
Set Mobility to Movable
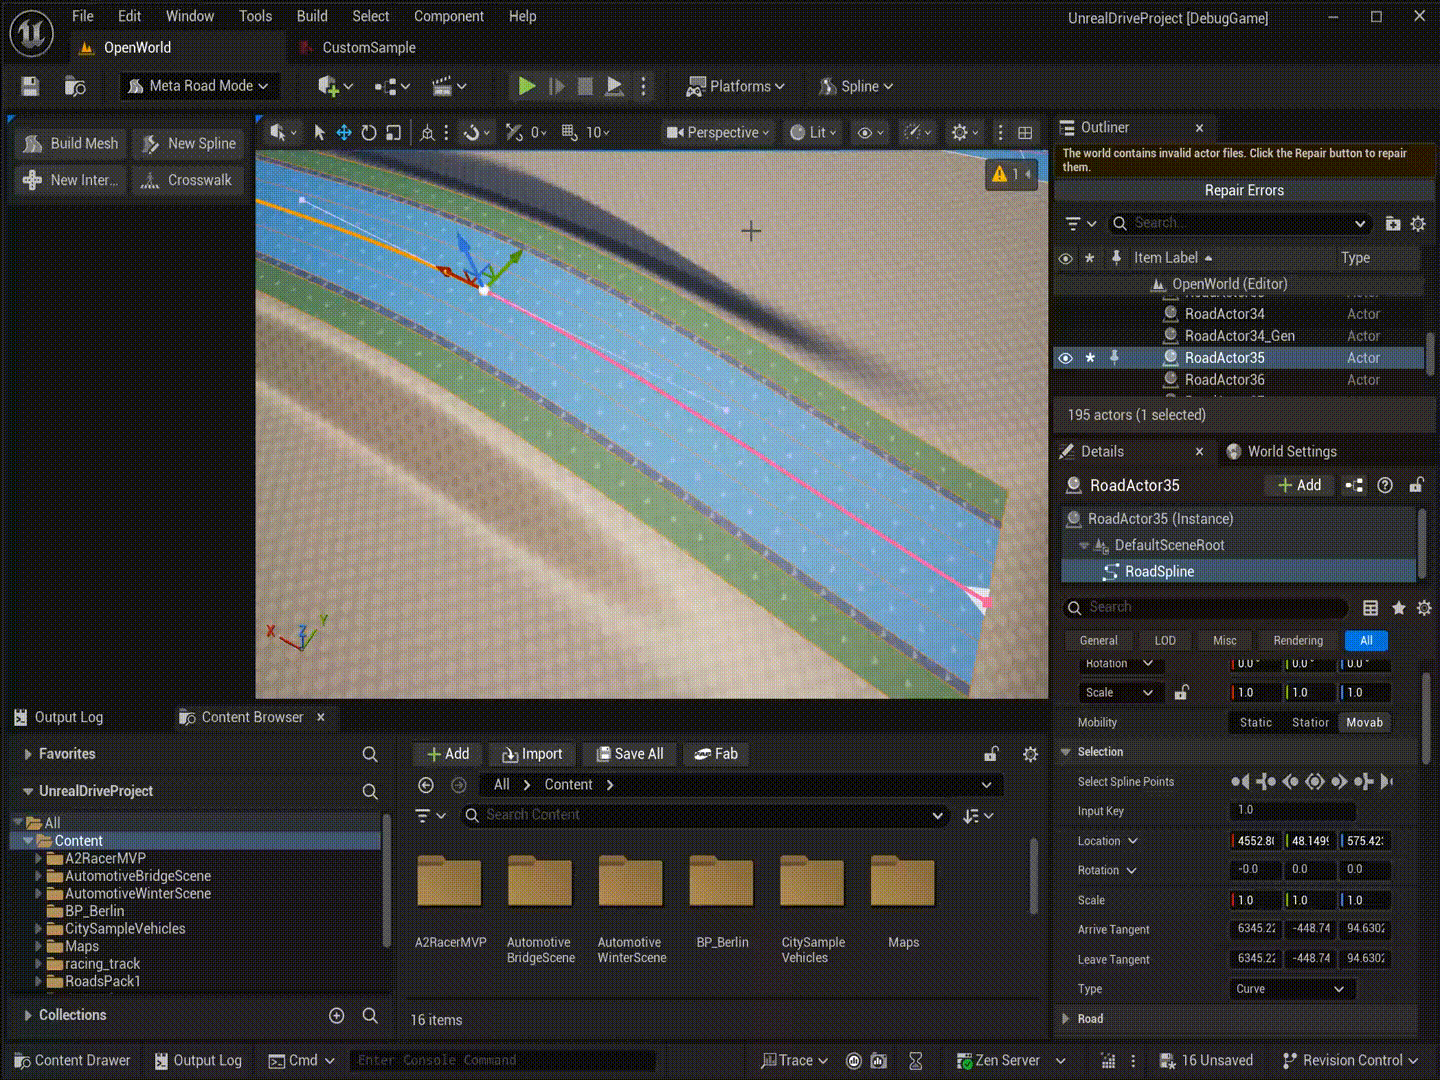(1365, 723)
